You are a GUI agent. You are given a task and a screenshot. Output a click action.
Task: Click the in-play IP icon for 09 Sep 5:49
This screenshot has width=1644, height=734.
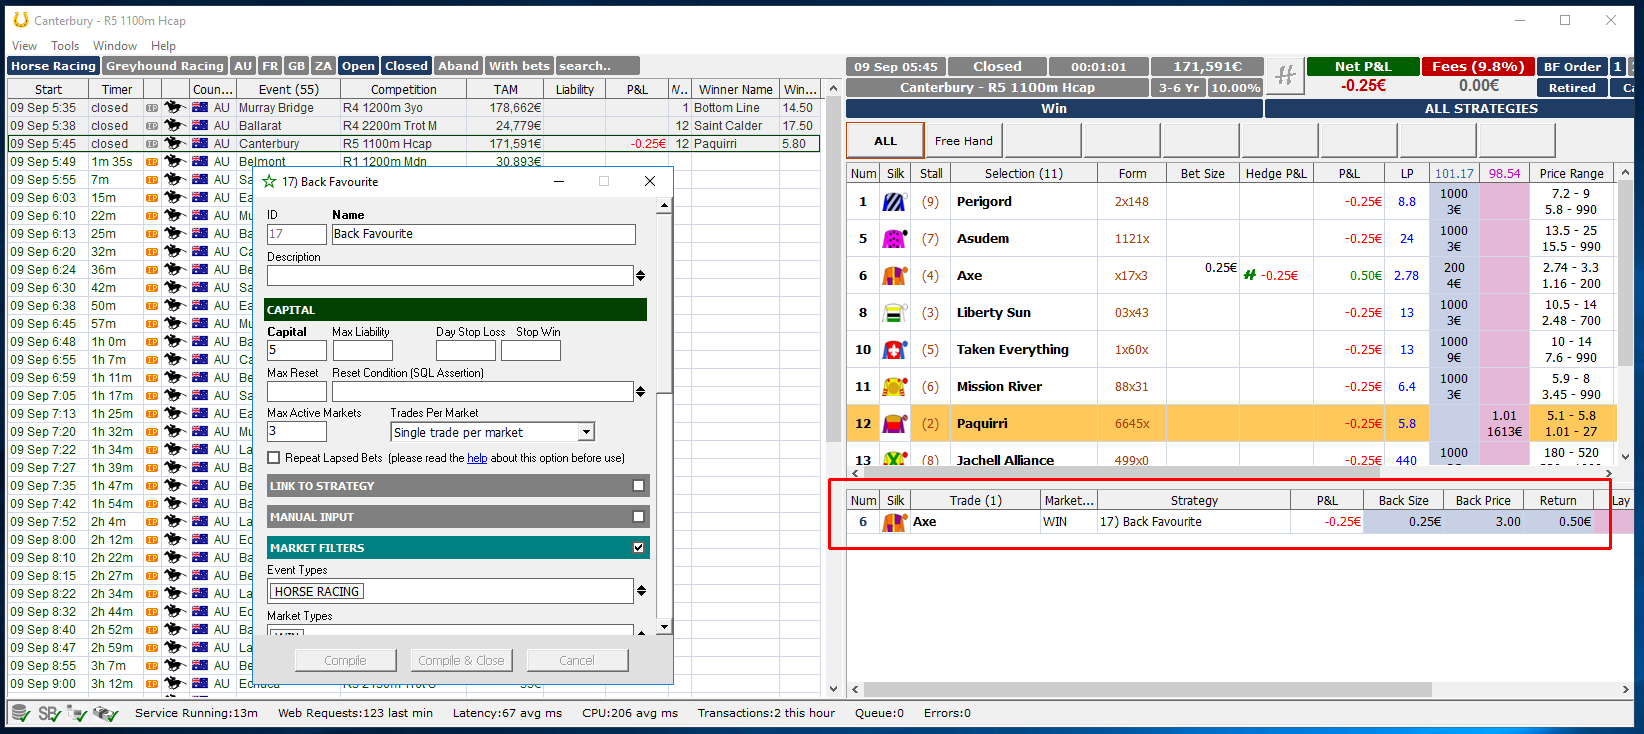click(x=152, y=162)
